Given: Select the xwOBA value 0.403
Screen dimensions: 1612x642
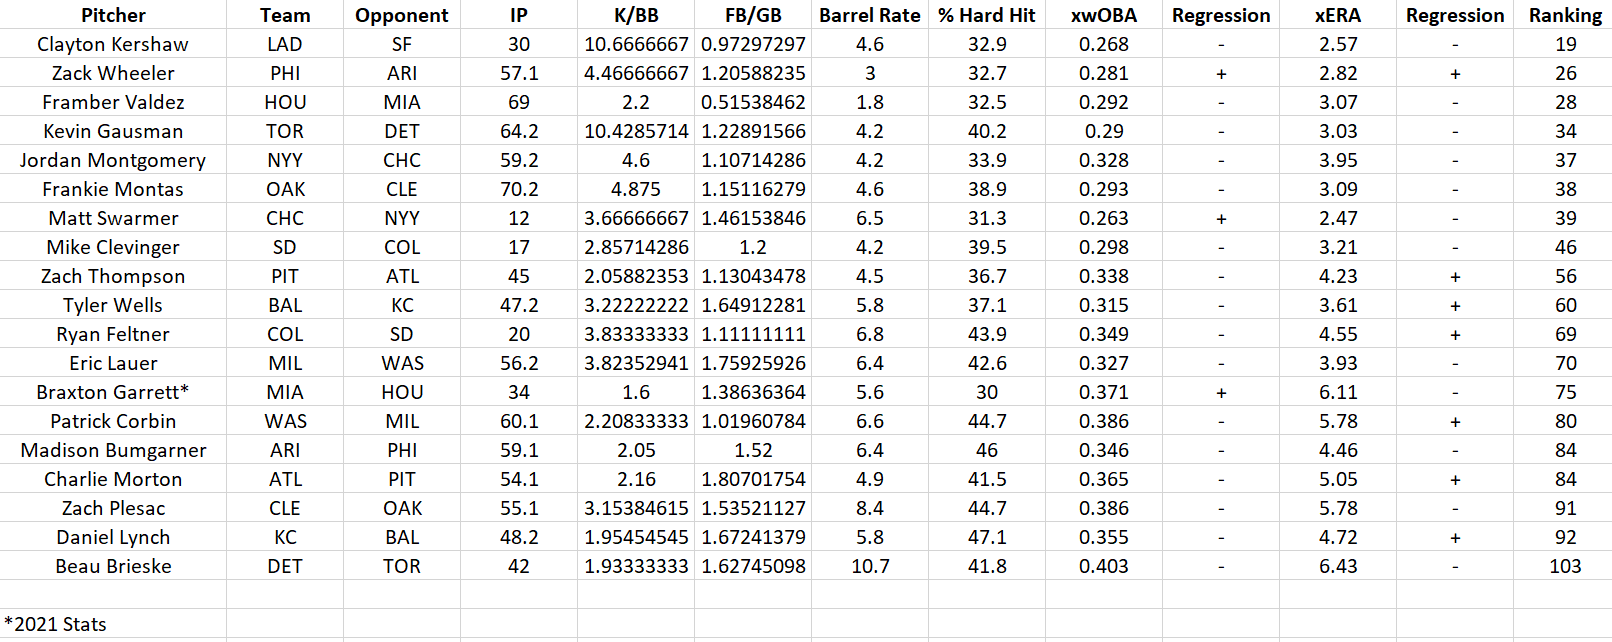Looking at the screenshot, I should pos(1104,566).
